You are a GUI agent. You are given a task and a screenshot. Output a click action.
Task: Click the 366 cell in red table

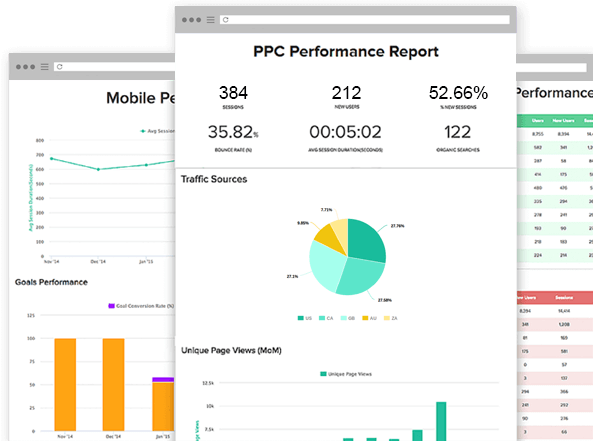(564, 392)
